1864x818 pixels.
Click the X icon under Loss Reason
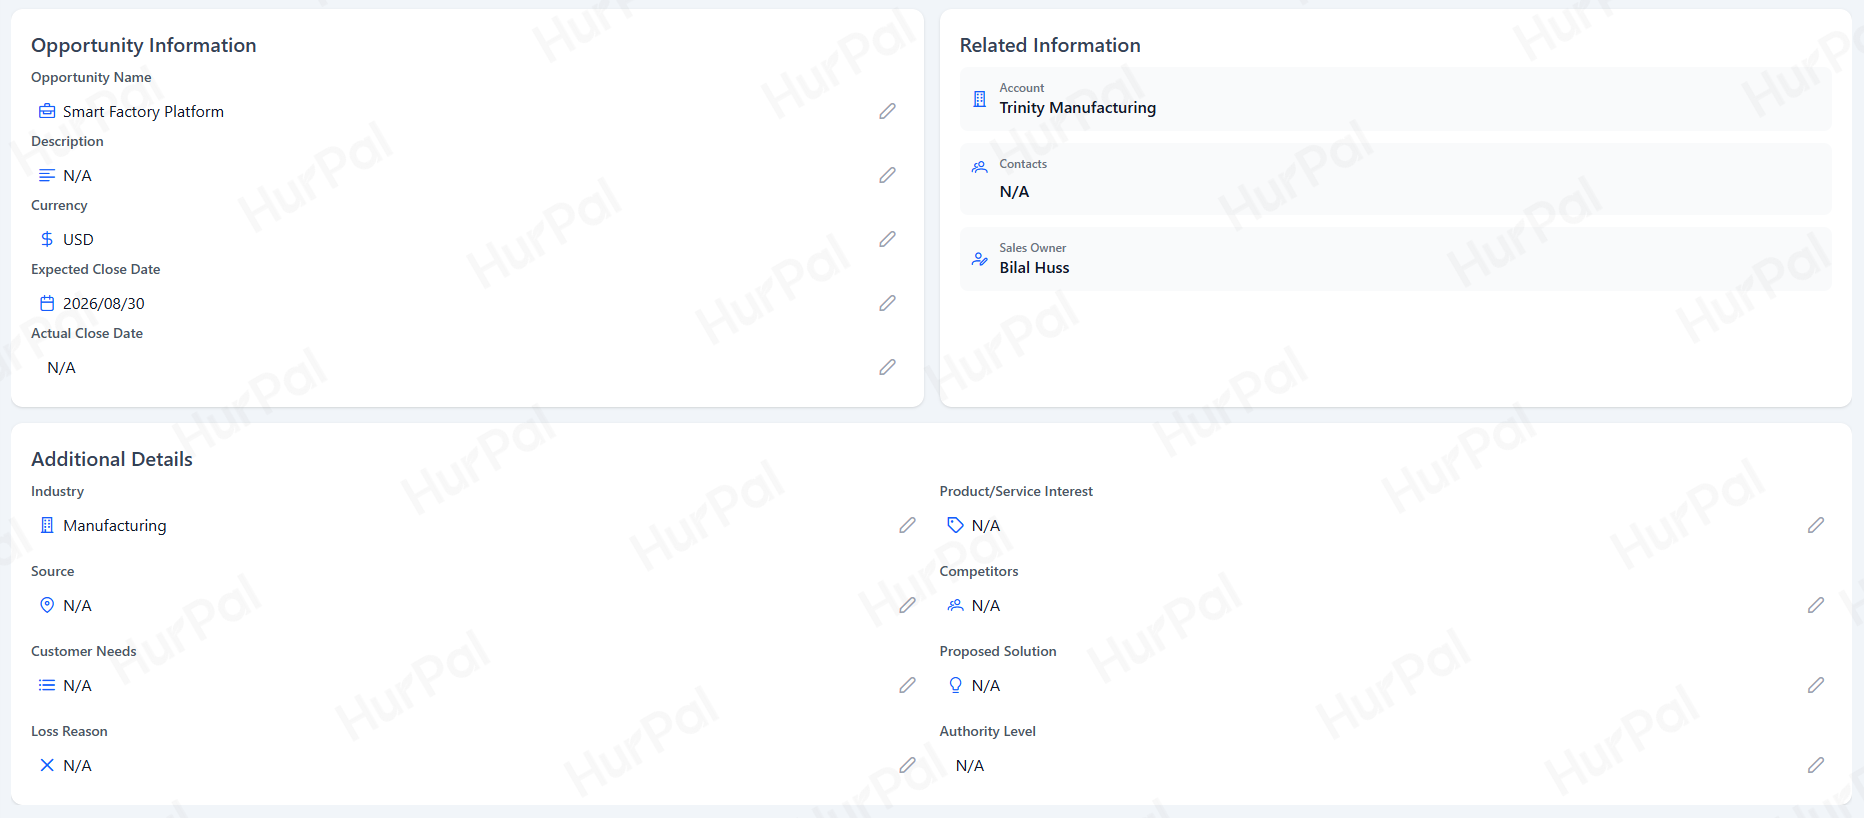47,765
